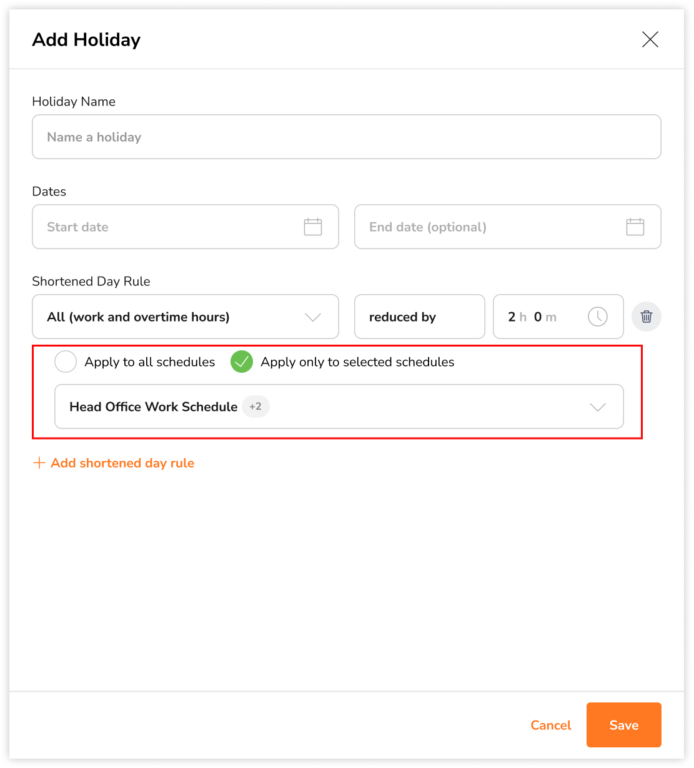Click the hours value in the duration field
This screenshot has width=694, height=768.
coord(513,317)
